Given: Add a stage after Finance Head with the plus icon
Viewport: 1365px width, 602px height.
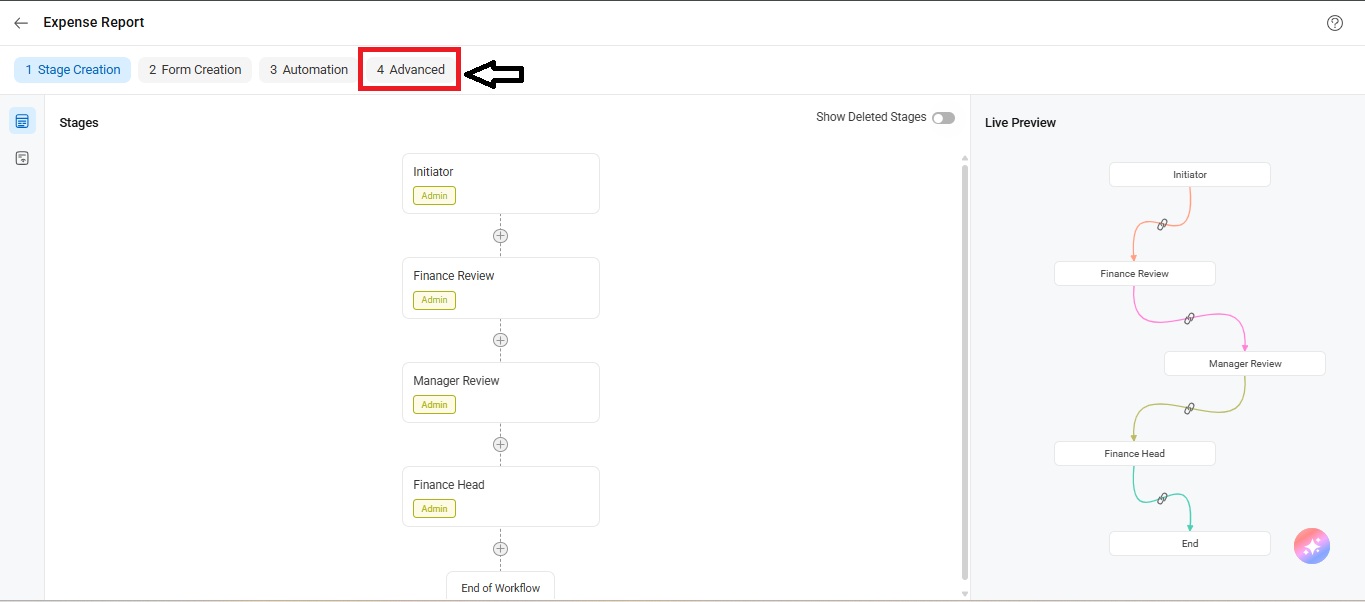Looking at the screenshot, I should 501,549.
